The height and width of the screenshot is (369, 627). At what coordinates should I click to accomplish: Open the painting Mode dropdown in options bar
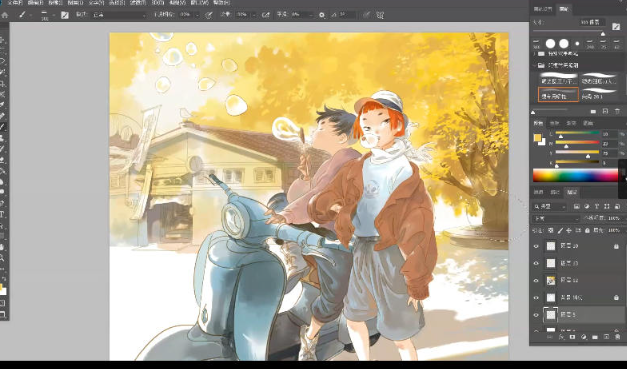pos(120,15)
